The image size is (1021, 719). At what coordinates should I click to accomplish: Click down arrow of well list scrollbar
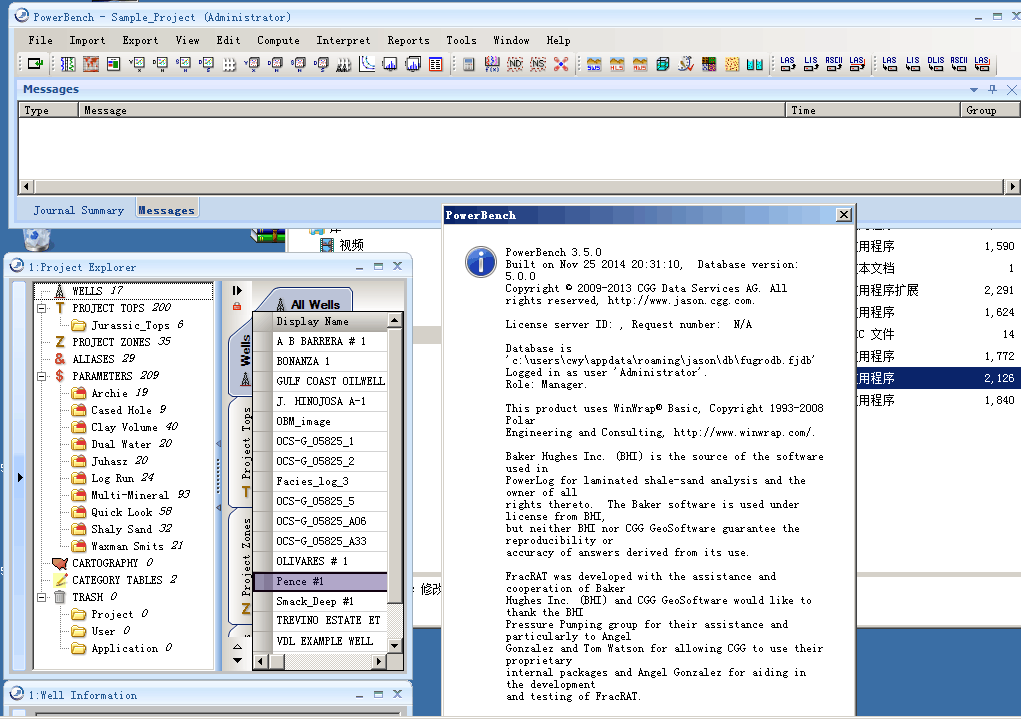(394, 645)
